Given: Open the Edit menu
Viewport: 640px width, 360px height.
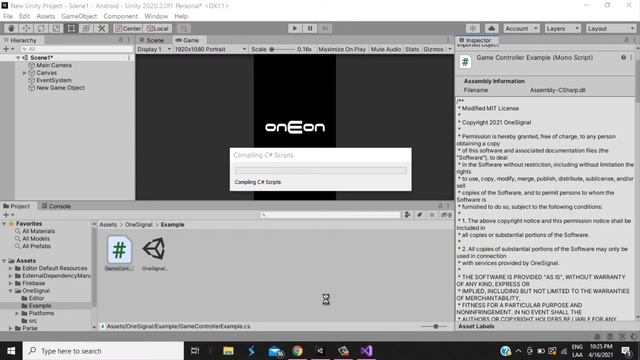Looking at the screenshot, I should coord(24,16).
